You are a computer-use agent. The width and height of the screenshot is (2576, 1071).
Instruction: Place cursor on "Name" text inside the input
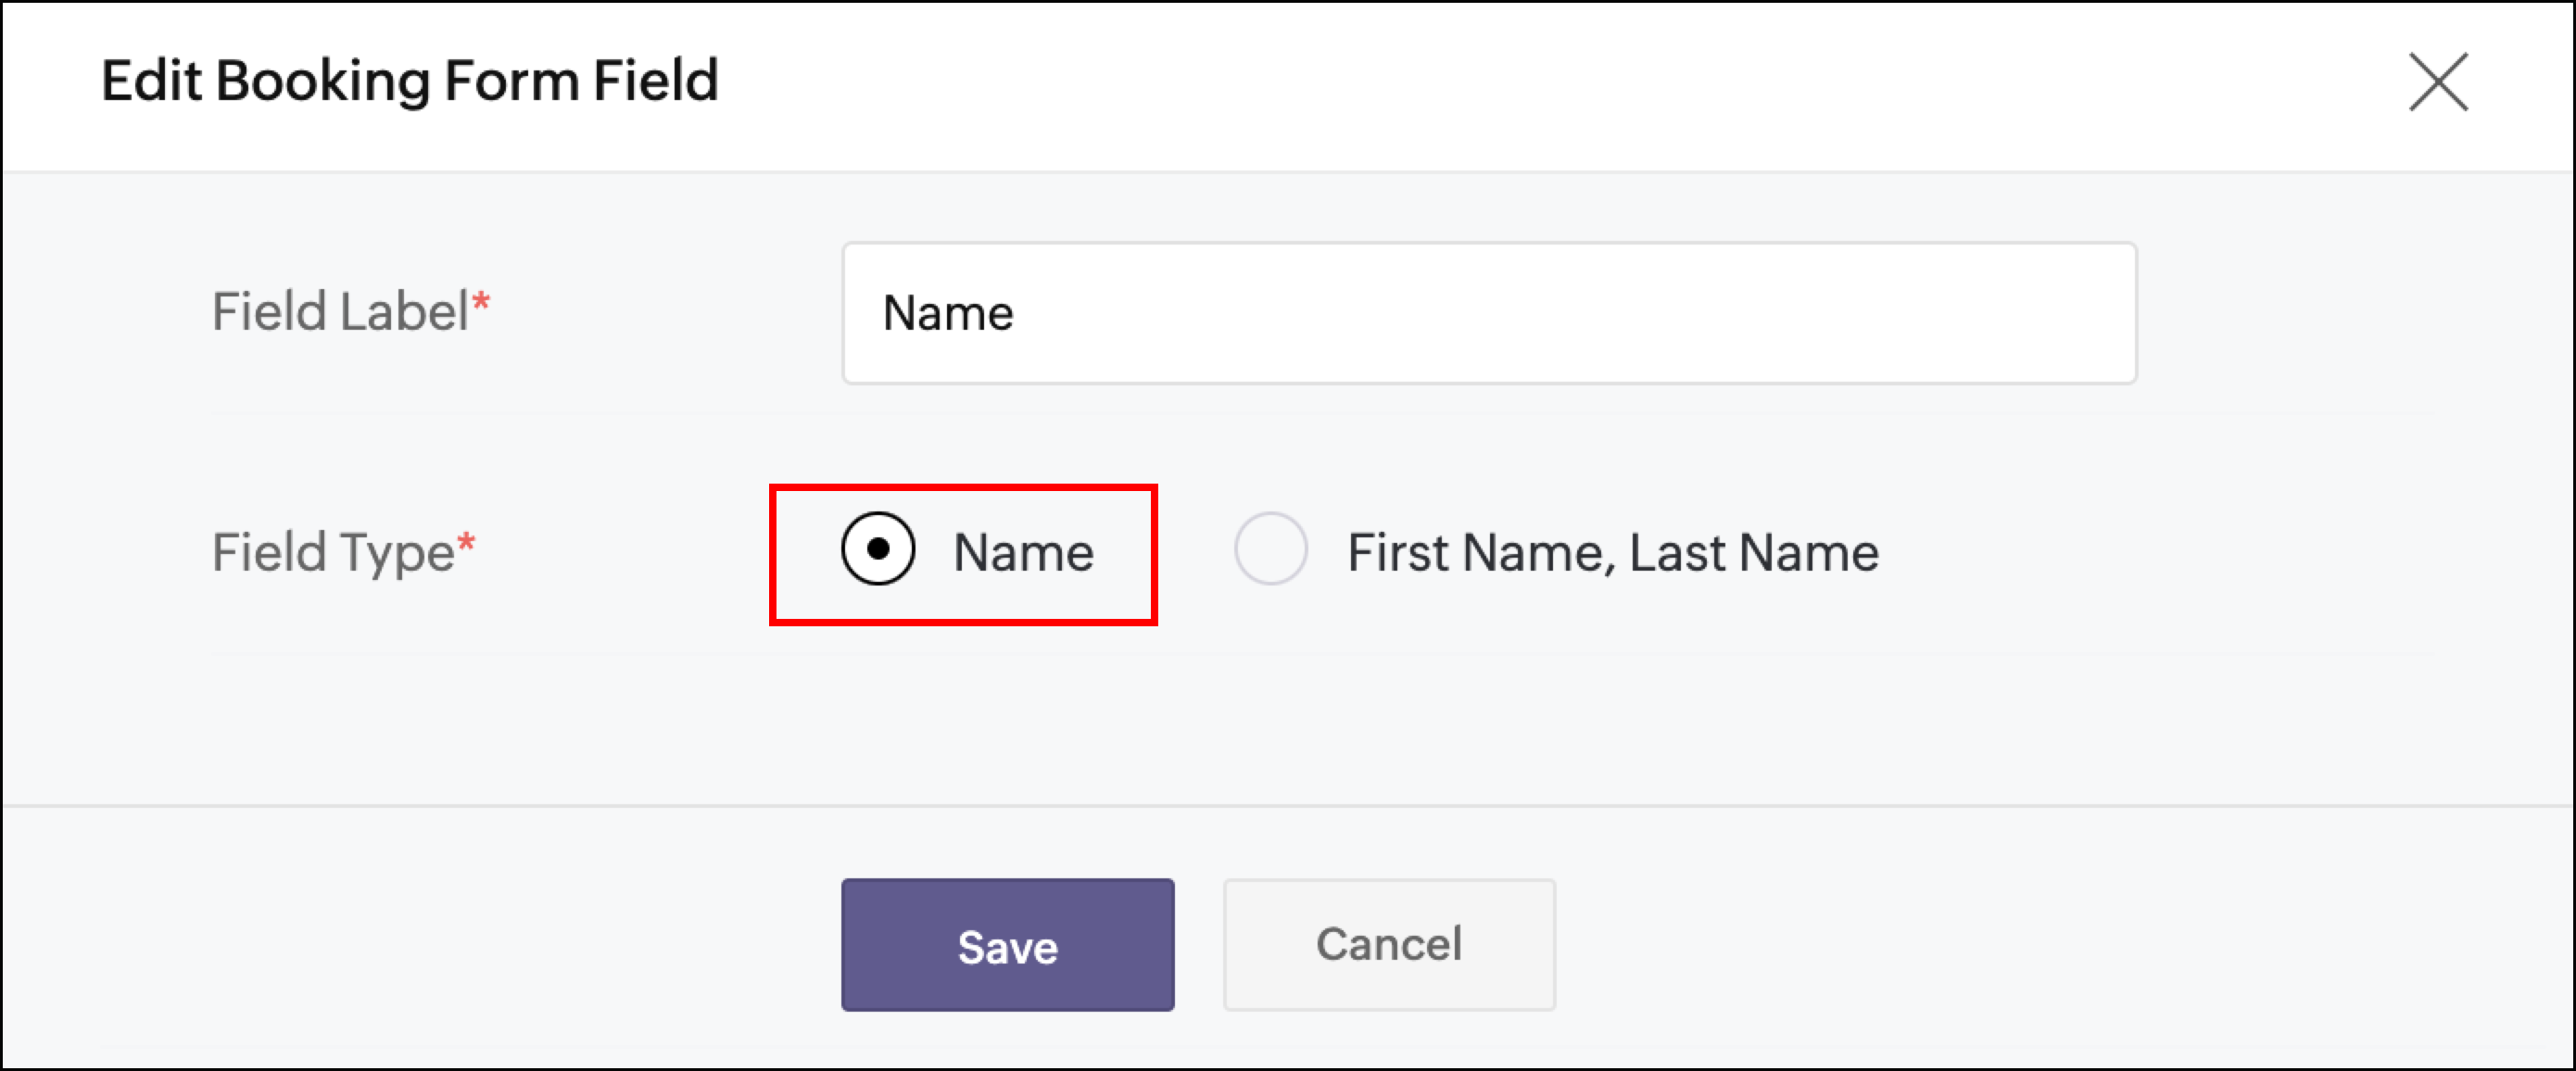[947, 314]
